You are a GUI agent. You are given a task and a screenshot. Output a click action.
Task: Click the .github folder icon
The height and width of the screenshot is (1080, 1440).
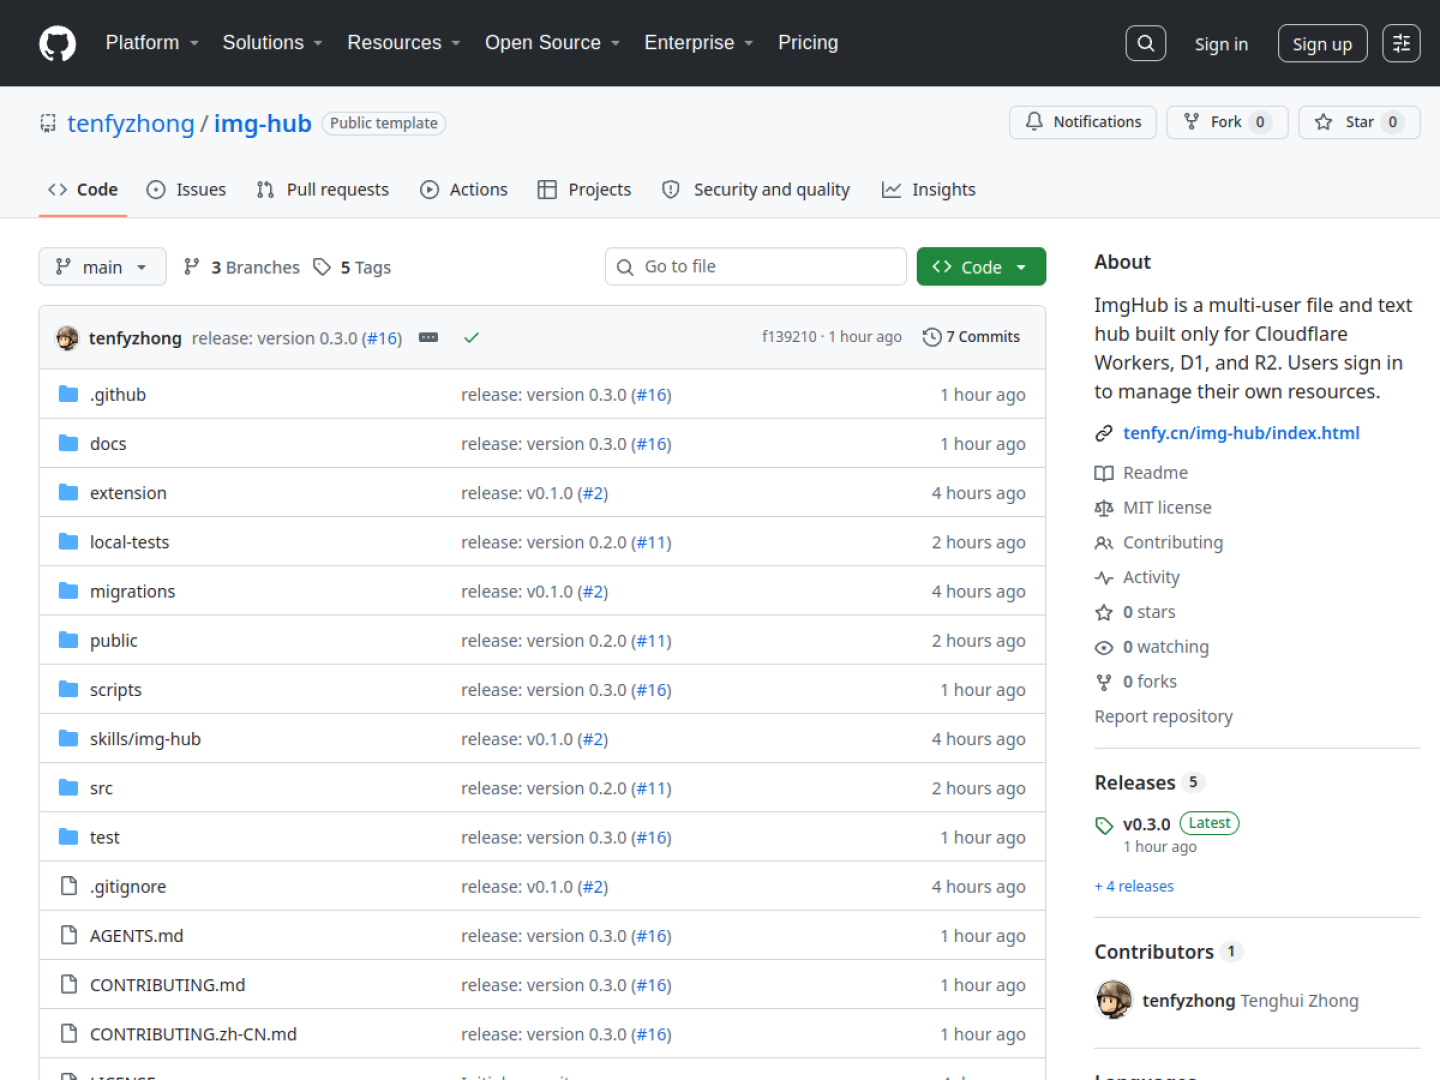(x=68, y=394)
